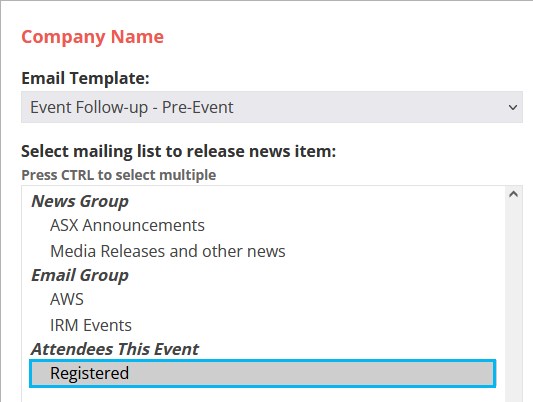Click 'Select mailing list to release news item' label
This screenshot has width=533, height=402.
tap(178, 151)
